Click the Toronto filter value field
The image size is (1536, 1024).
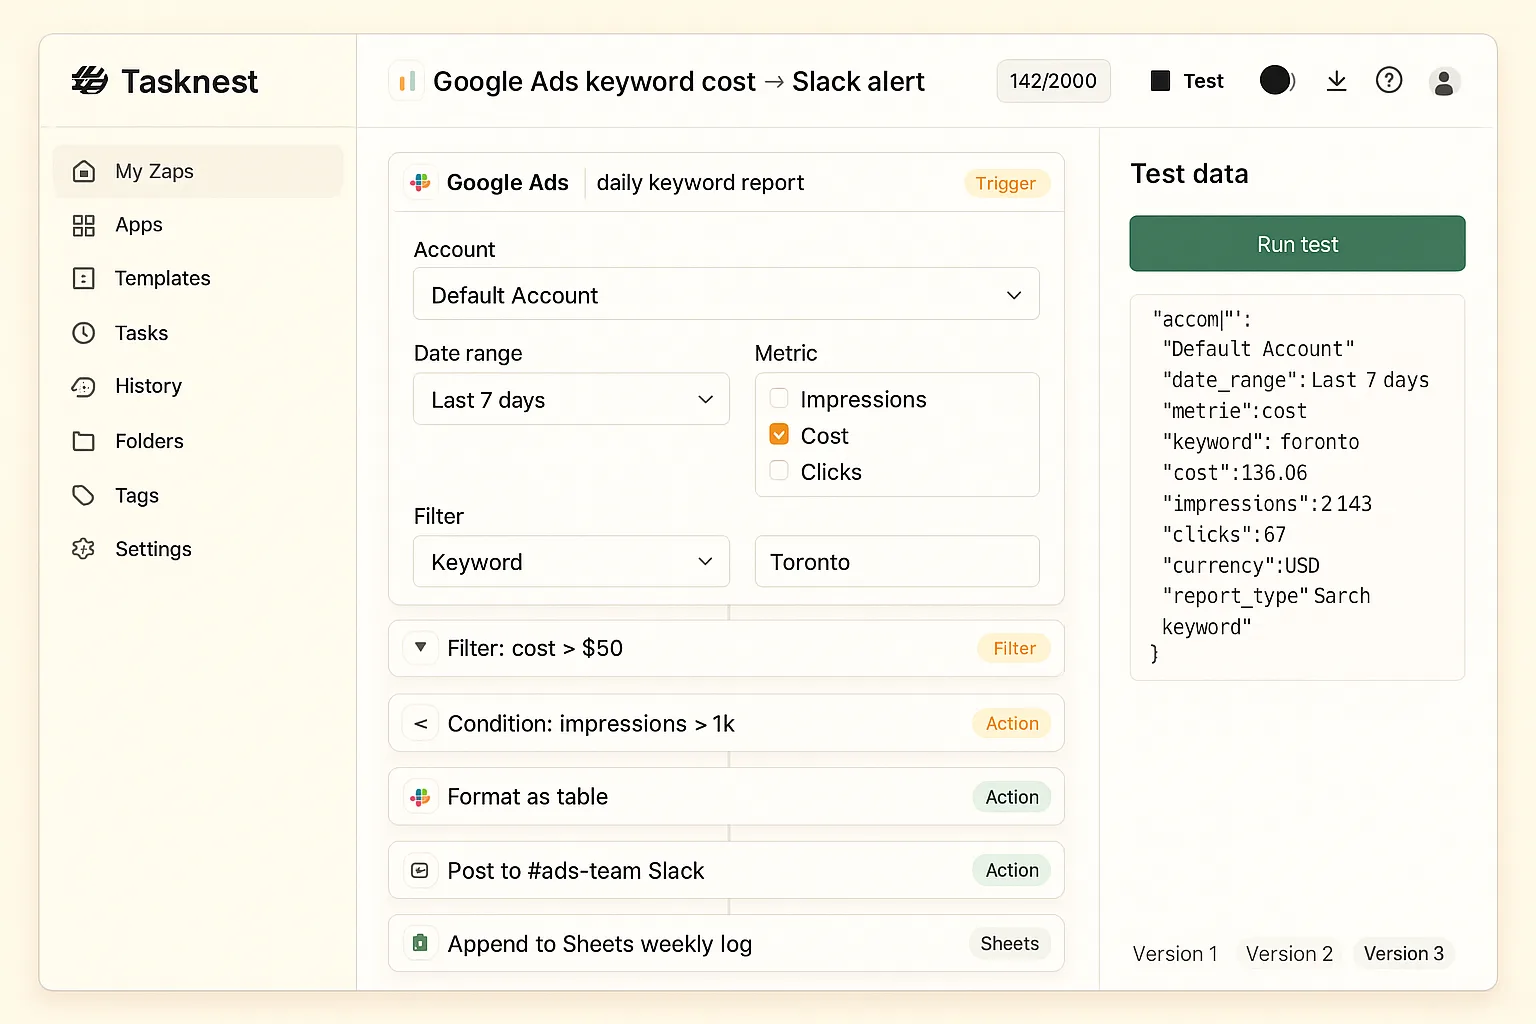click(897, 562)
